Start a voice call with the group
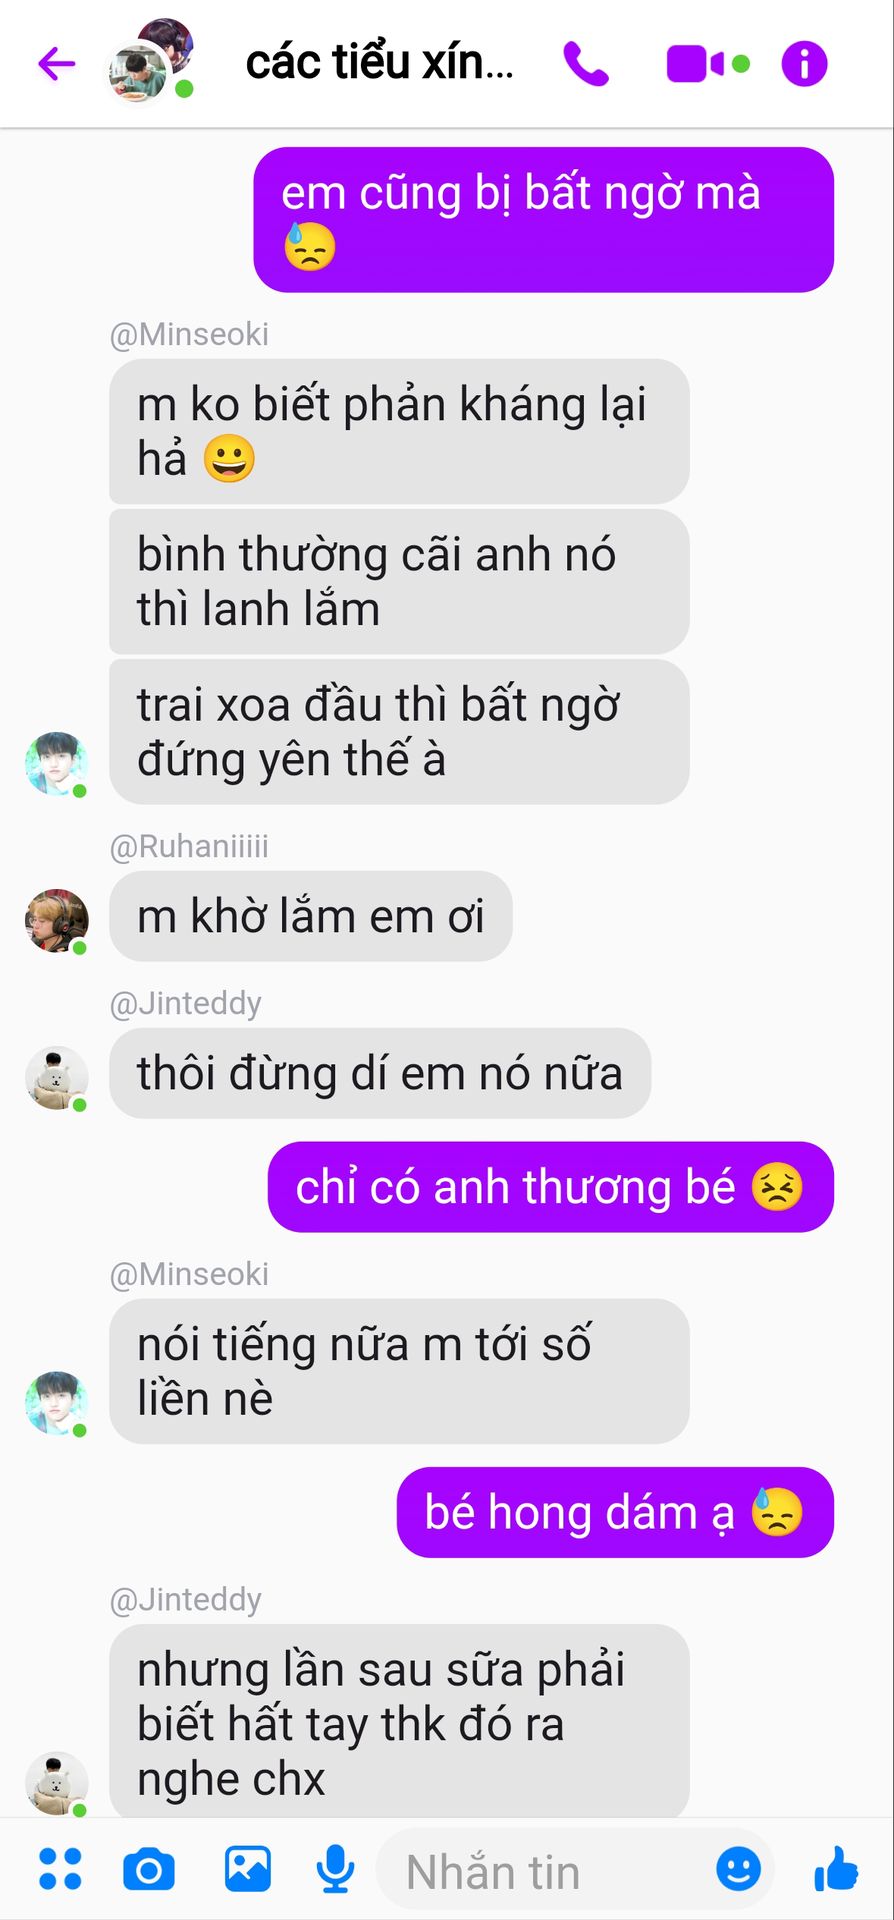The image size is (894, 1920). click(x=586, y=64)
